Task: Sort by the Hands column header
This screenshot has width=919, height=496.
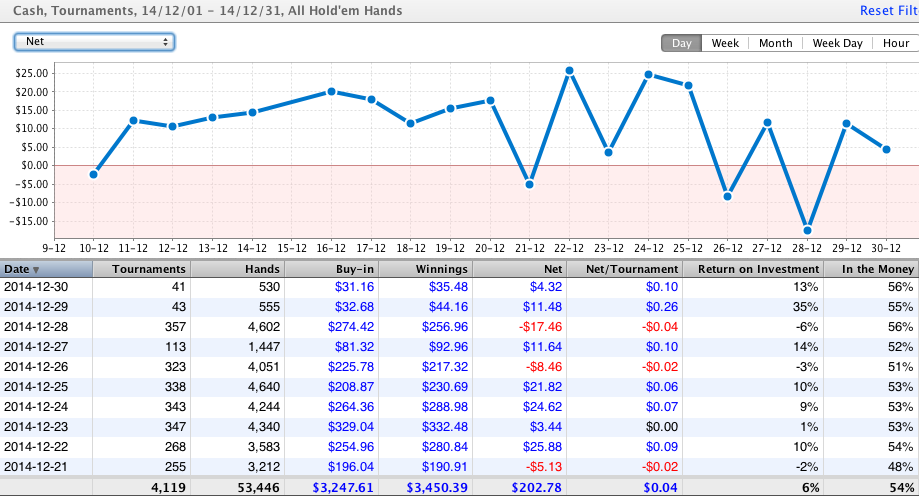Action: (x=236, y=269)
